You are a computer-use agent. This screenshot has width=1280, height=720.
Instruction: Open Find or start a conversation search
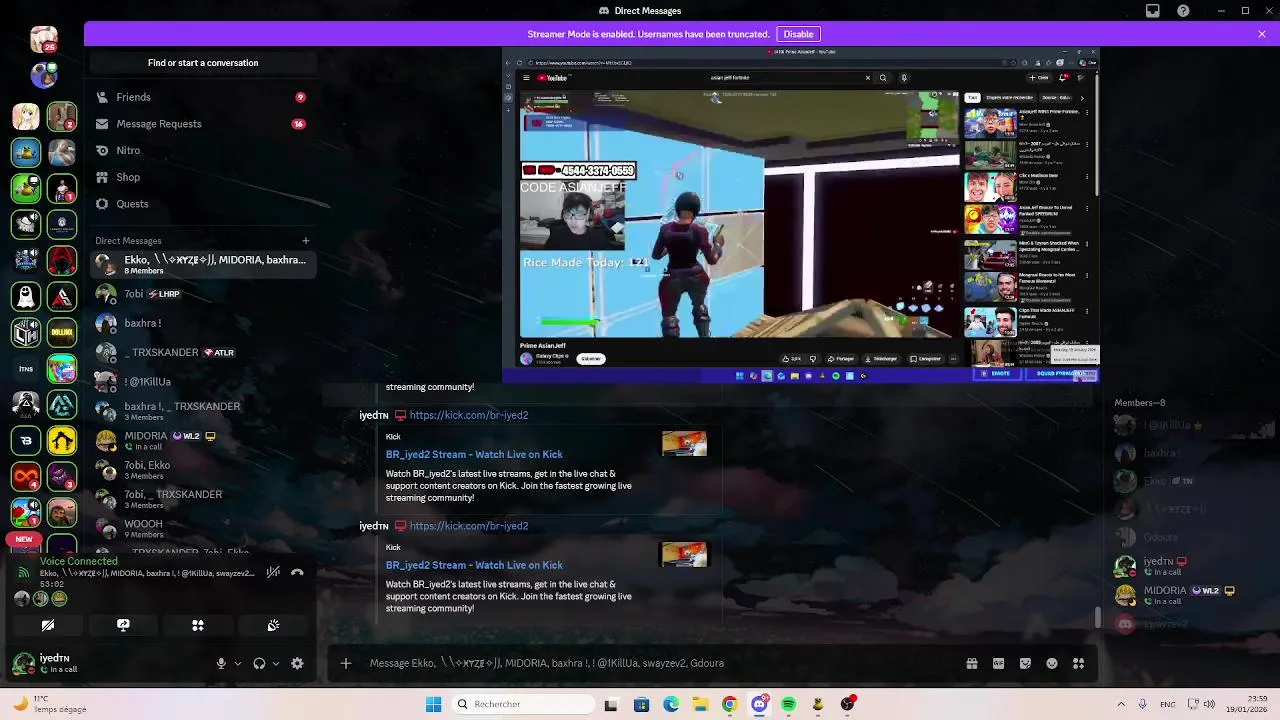203,63
